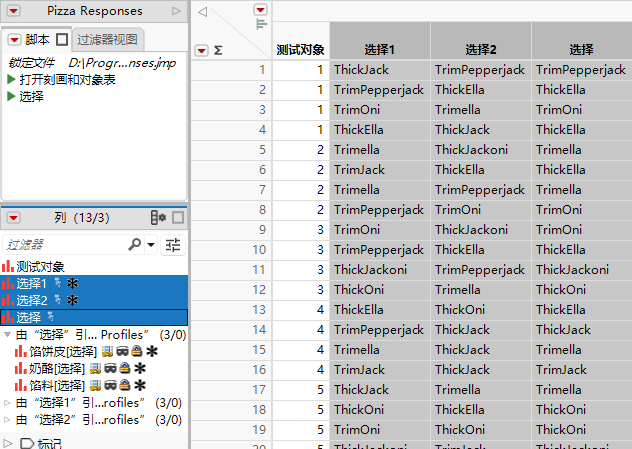Open the 脚本 red triangle menu
The image size is (632, 449).
[x=15, y=39]
